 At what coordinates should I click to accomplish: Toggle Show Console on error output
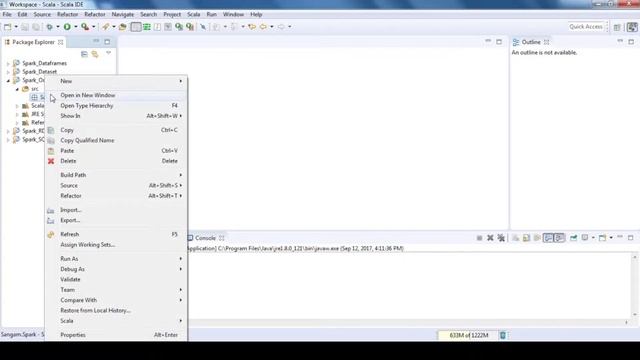[x=559, y=238]
